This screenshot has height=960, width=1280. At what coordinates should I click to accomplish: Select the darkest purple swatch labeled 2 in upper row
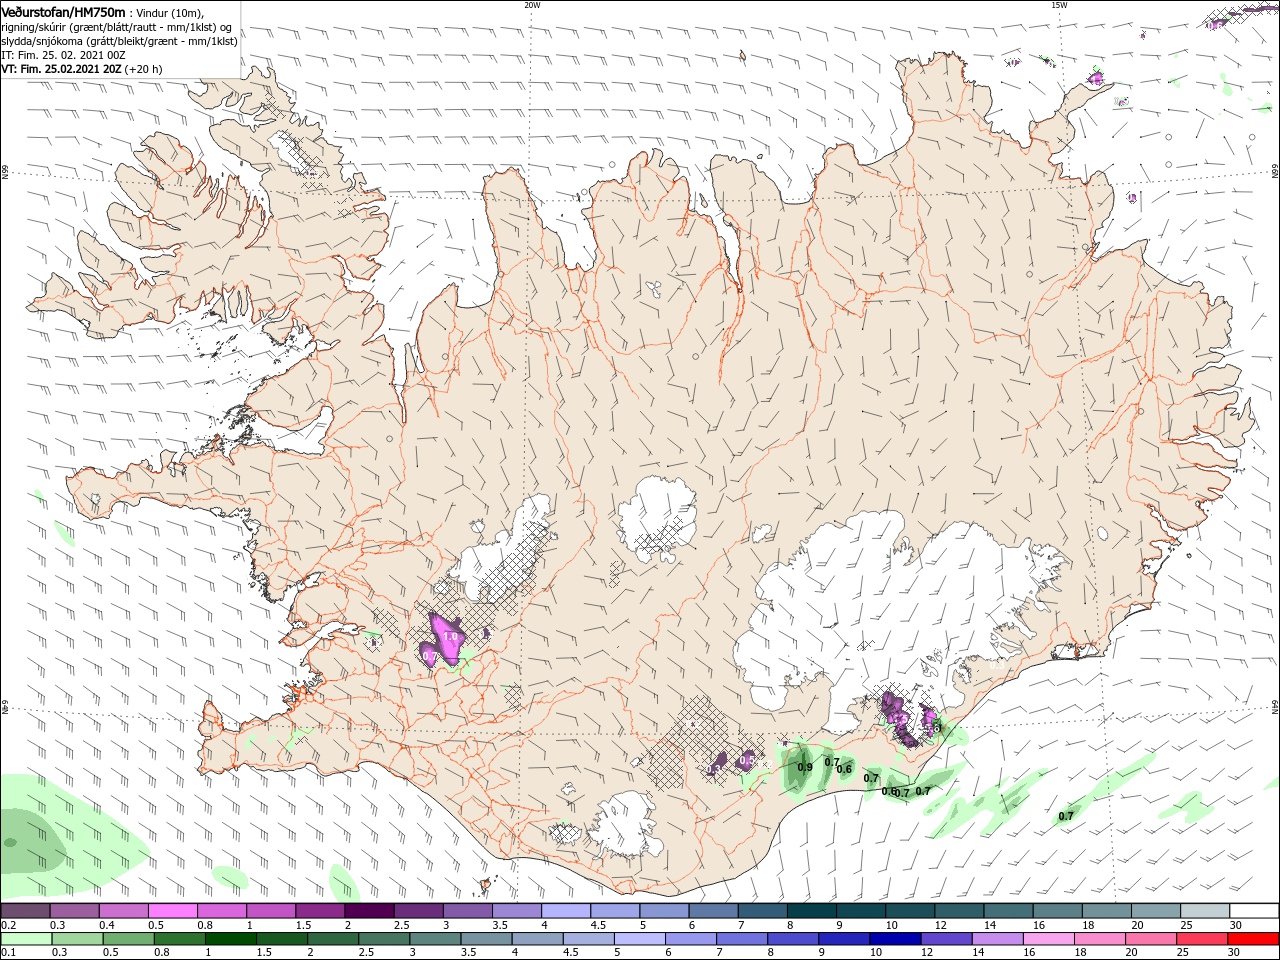(x=369, y=911)
